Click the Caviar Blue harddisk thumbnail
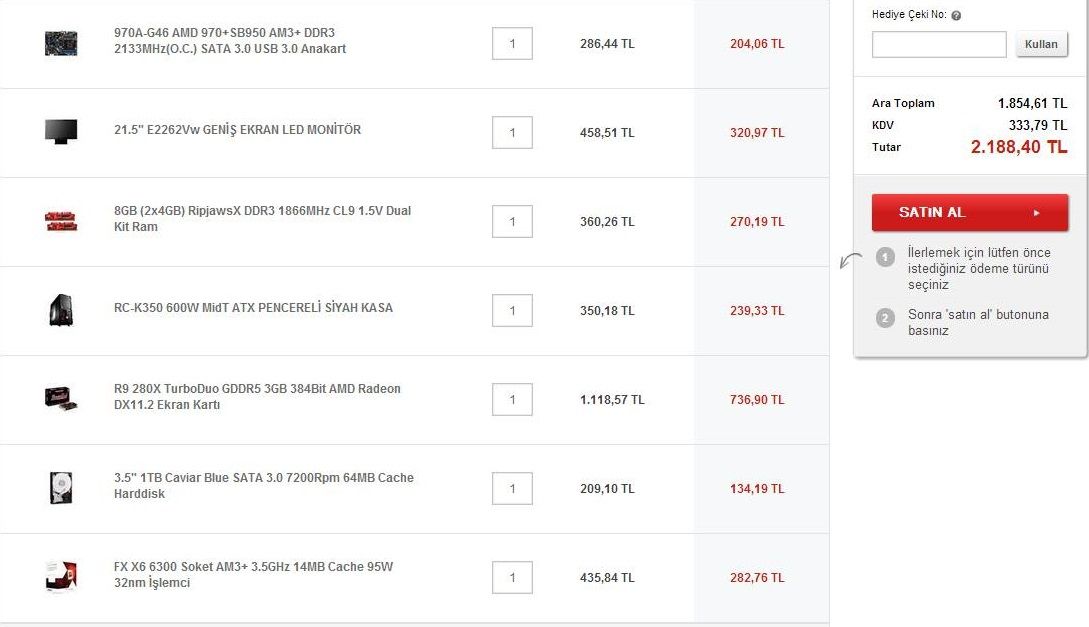The image size is (1089, 627). pyautogui.click(x=61, y=488)
